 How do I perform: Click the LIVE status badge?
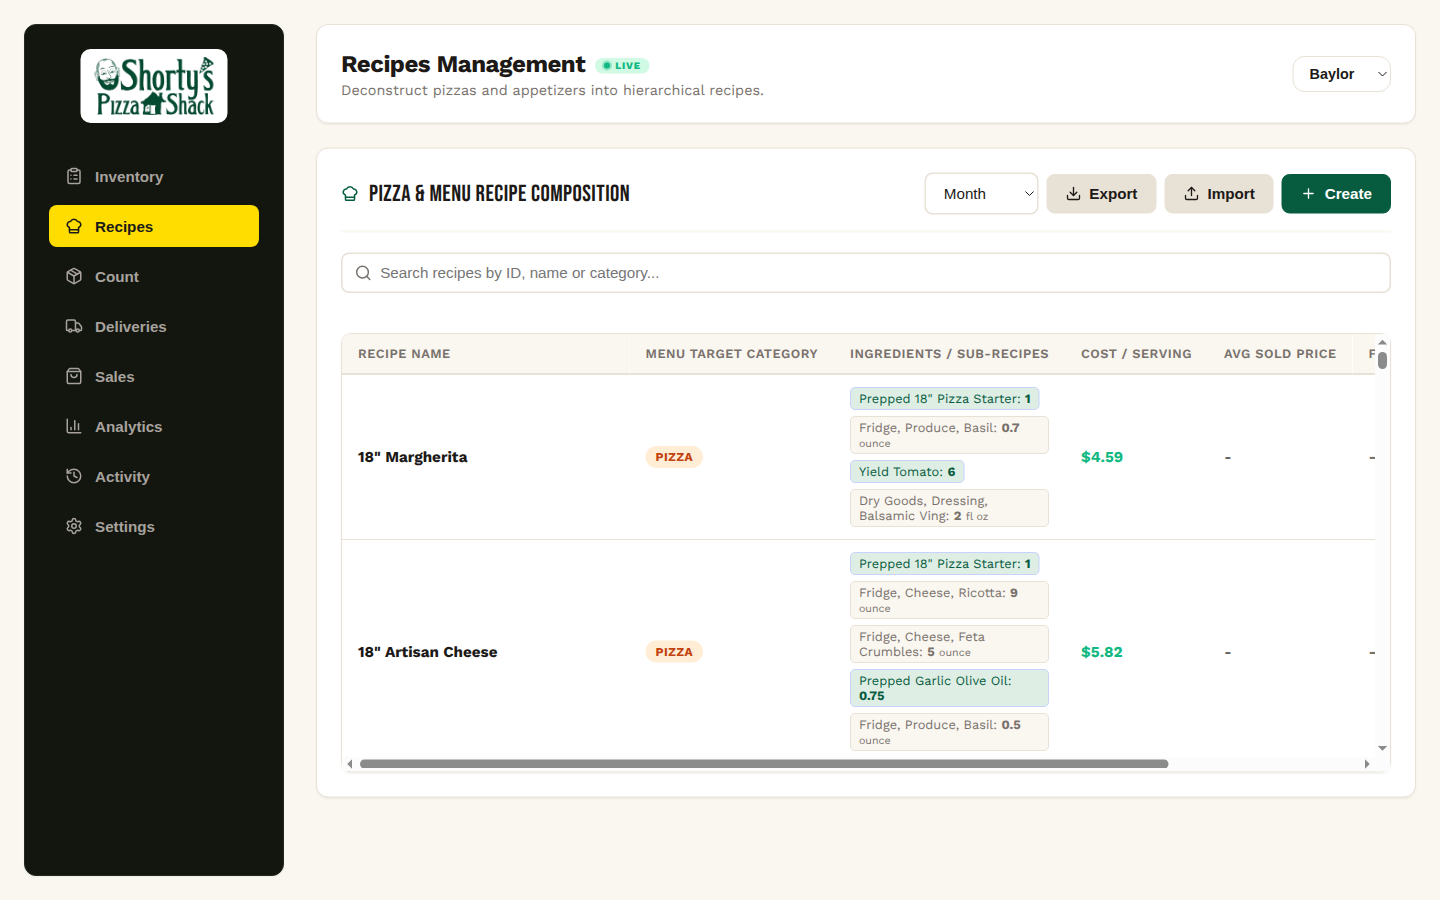pos(622,66)
